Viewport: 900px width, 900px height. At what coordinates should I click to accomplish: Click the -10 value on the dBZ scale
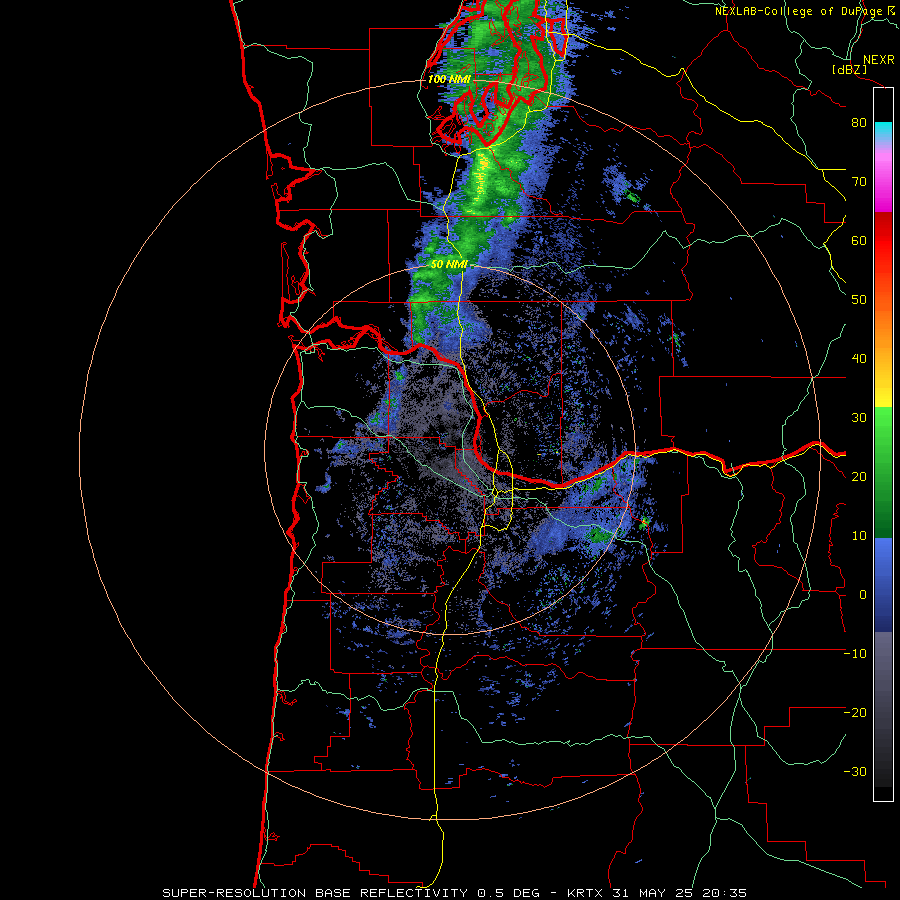855,654
